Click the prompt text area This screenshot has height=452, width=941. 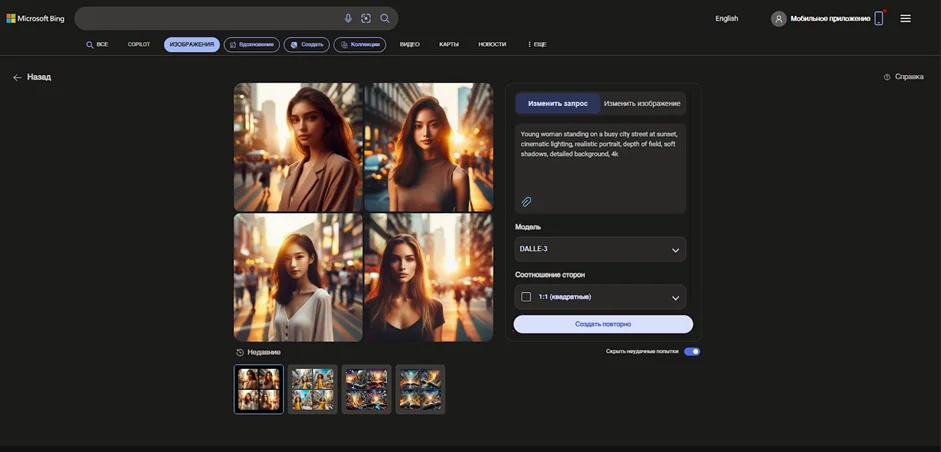click(x=600, y=169)
